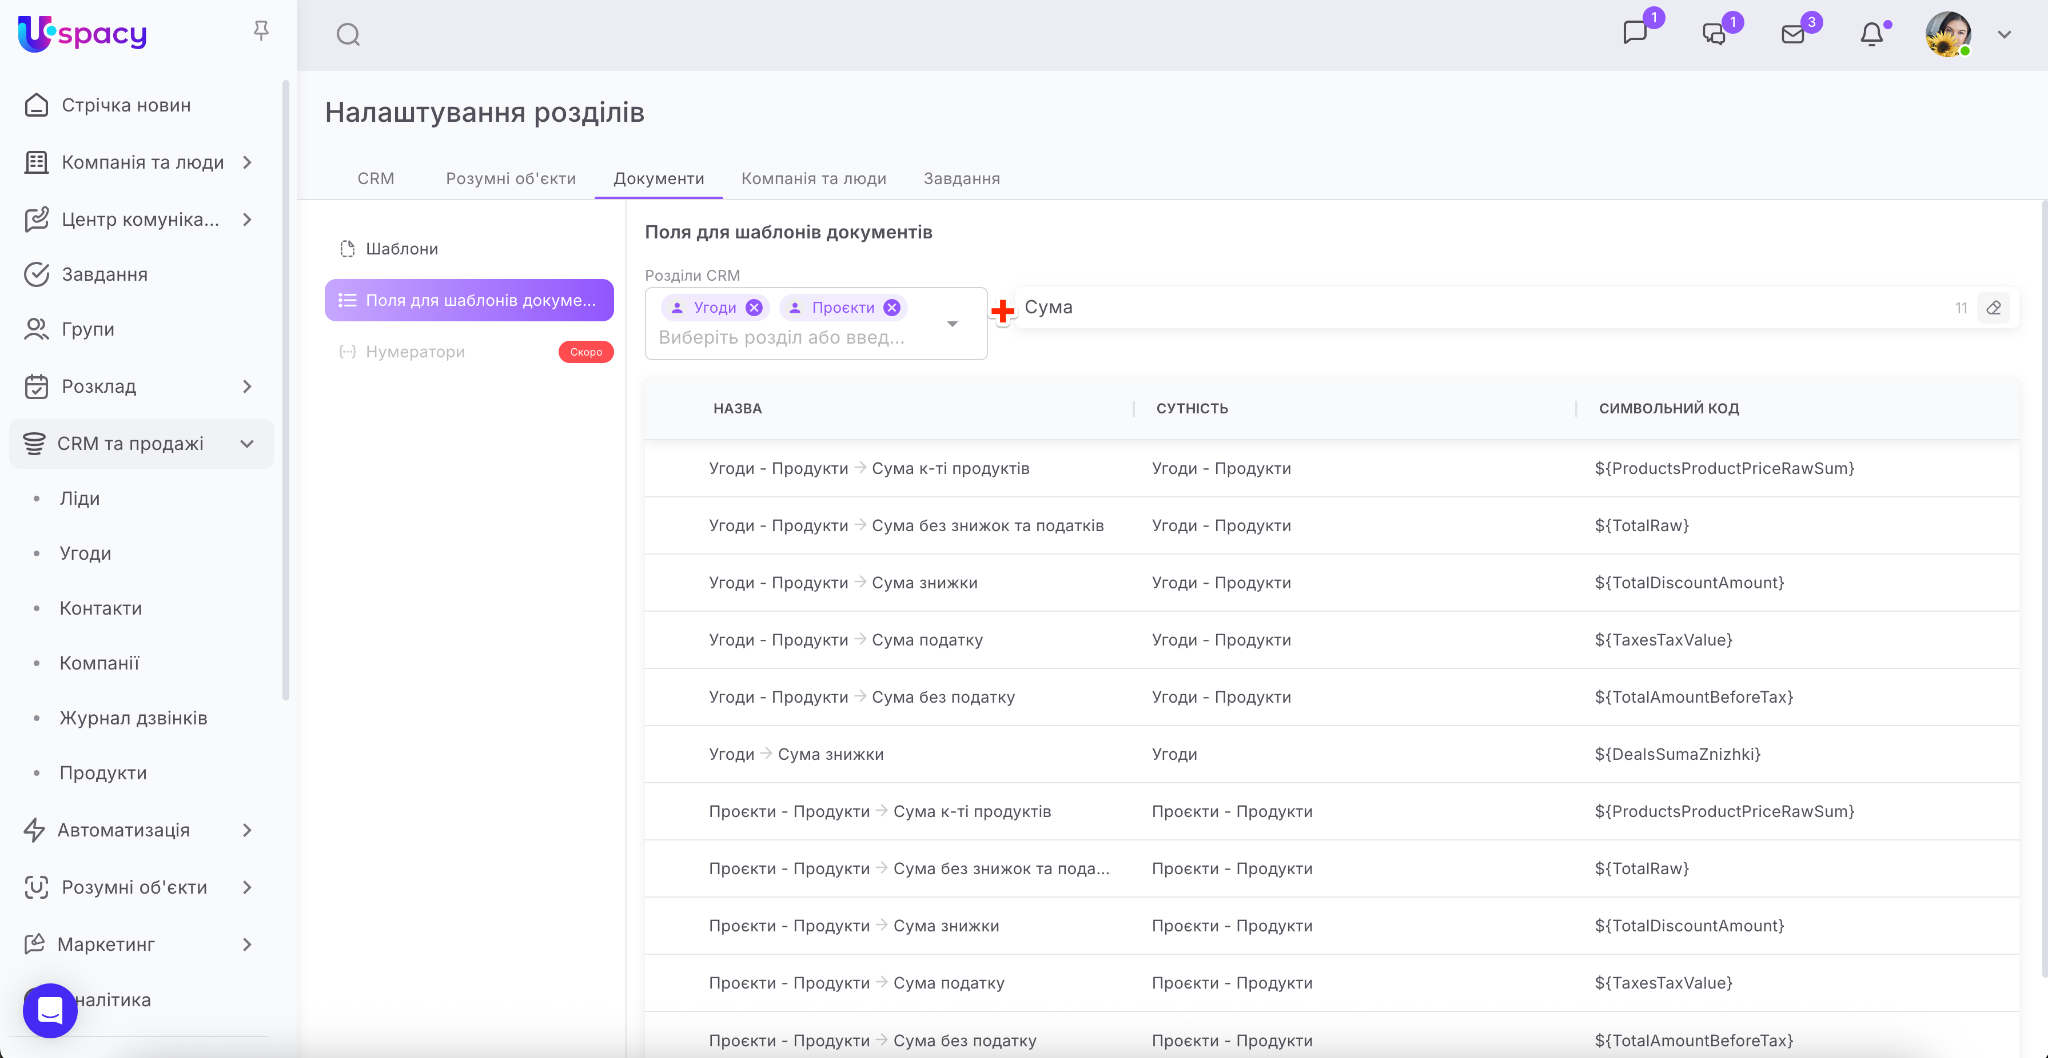The width and height of the screenshot is (2048, 1058).
Task: Click the user avatar photo
Action: coord(1947,35)
